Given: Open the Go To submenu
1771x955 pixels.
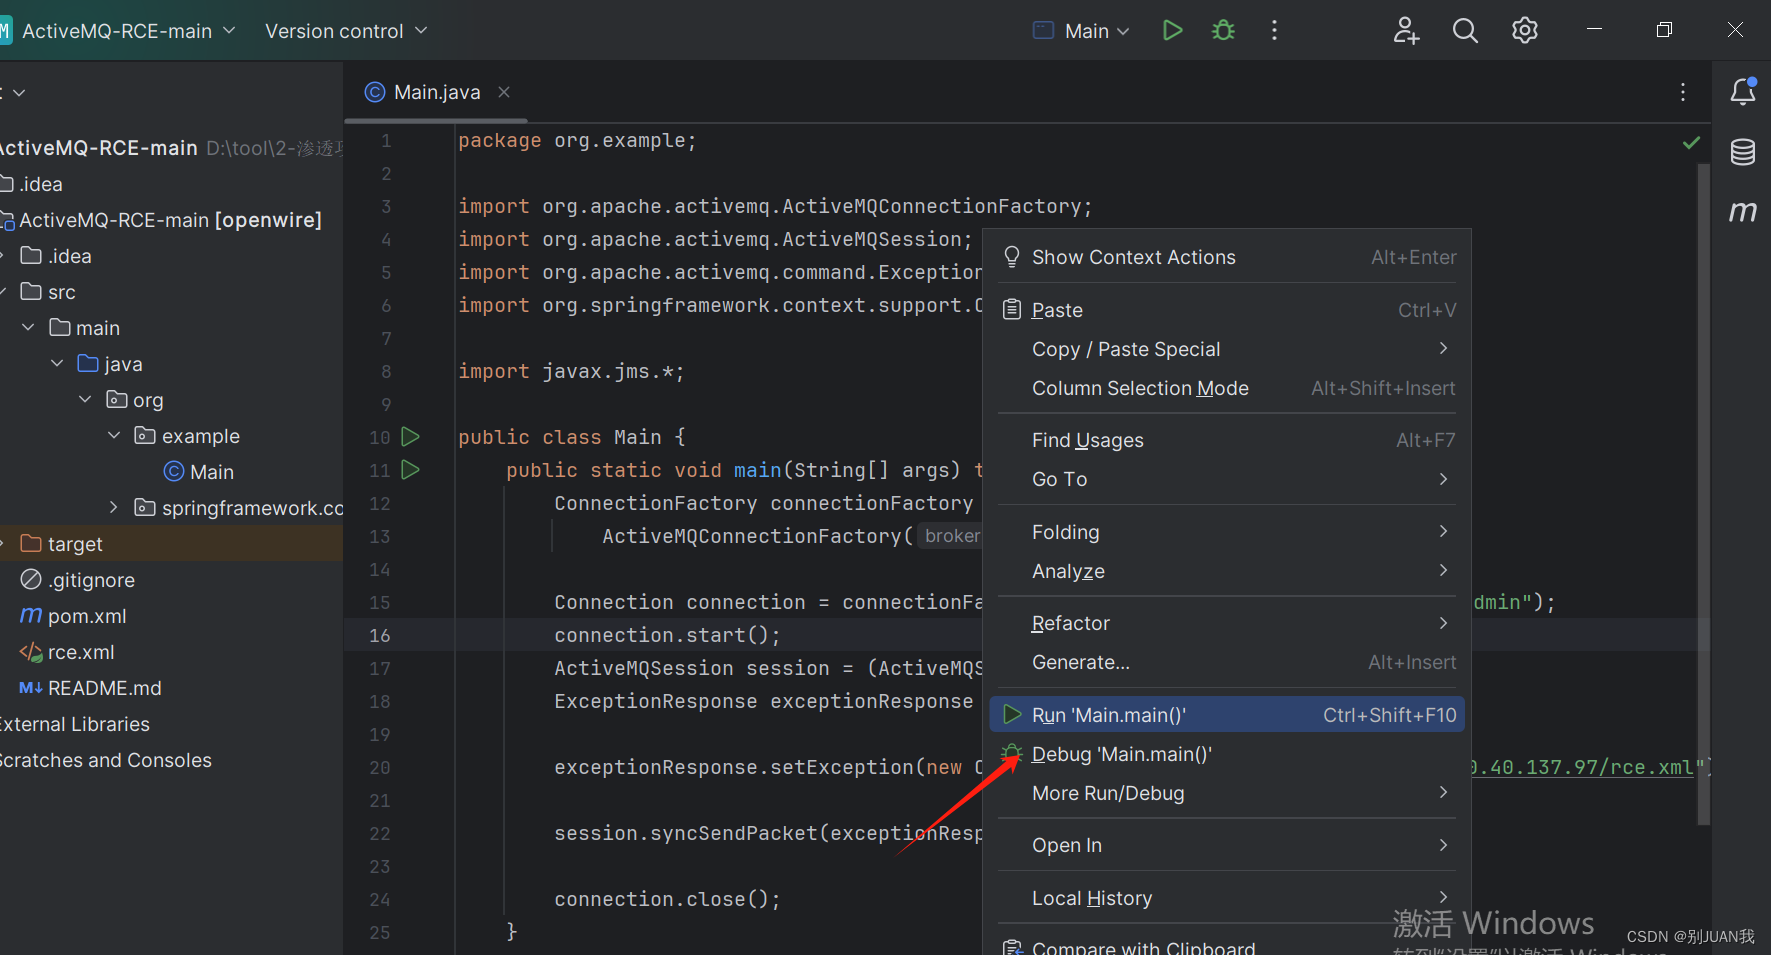Looking at the screenshot, I should pos(1227,479).
